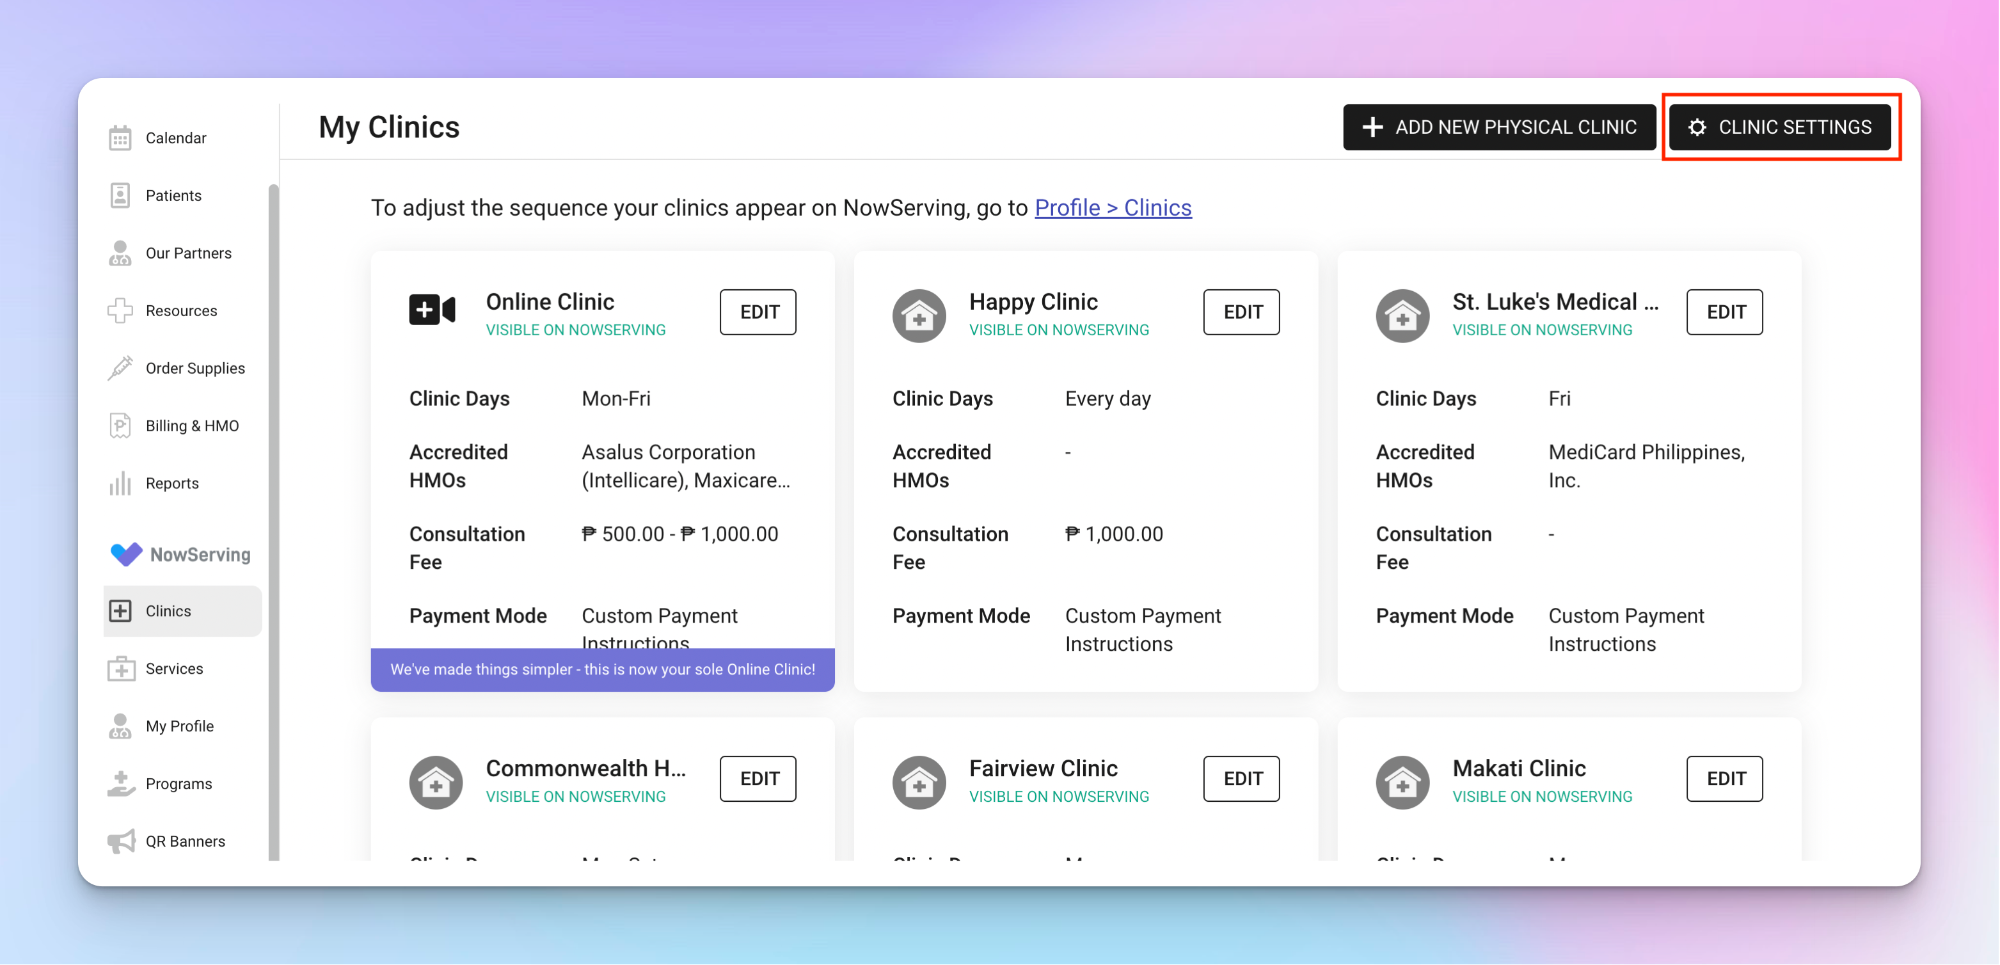2000x965 pixels.
Task: Click Every day clinic days value
Action: [x=1108, y=399]
